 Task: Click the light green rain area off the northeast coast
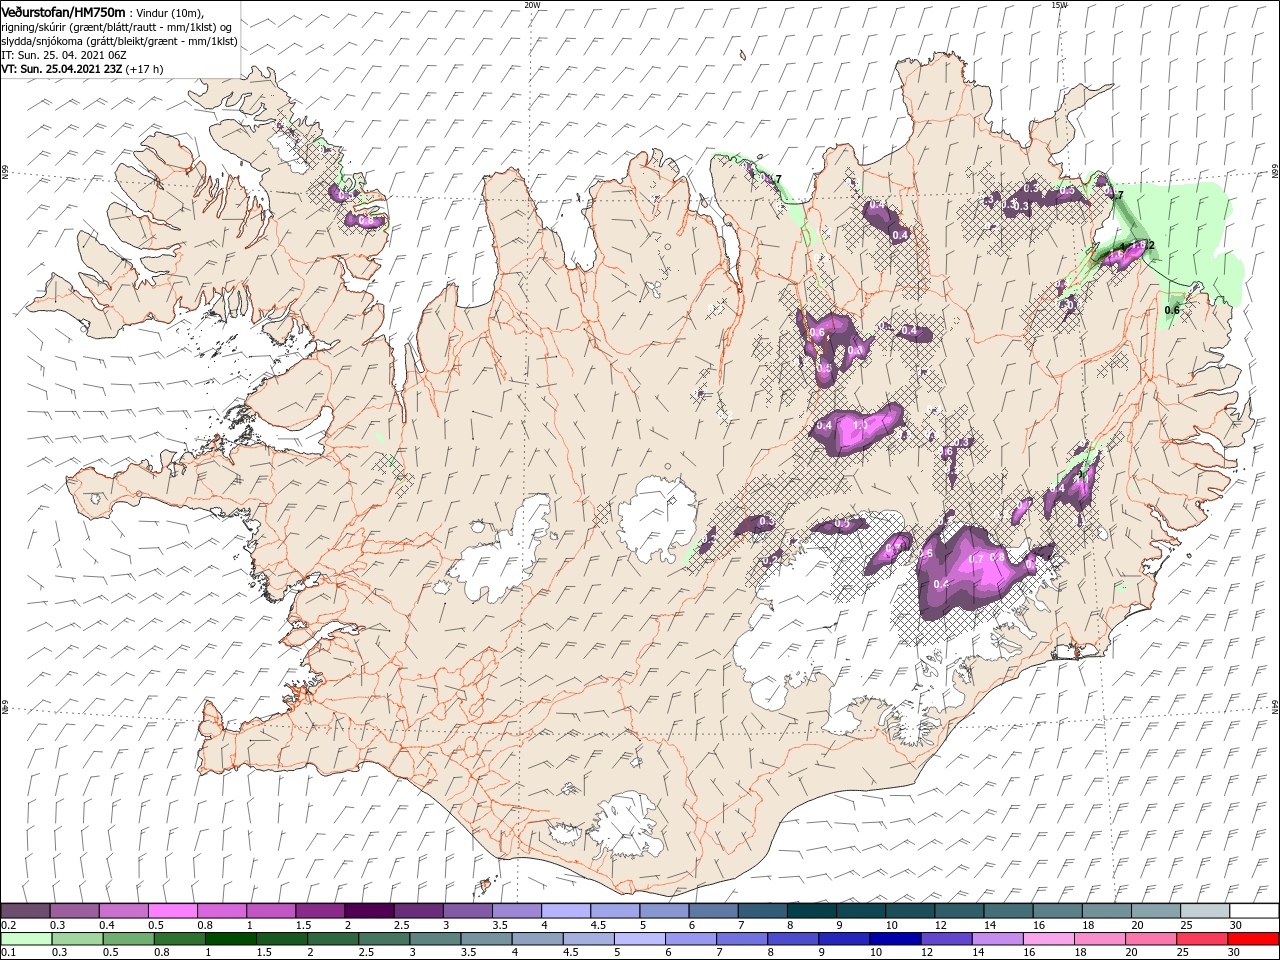point(1190,235)
